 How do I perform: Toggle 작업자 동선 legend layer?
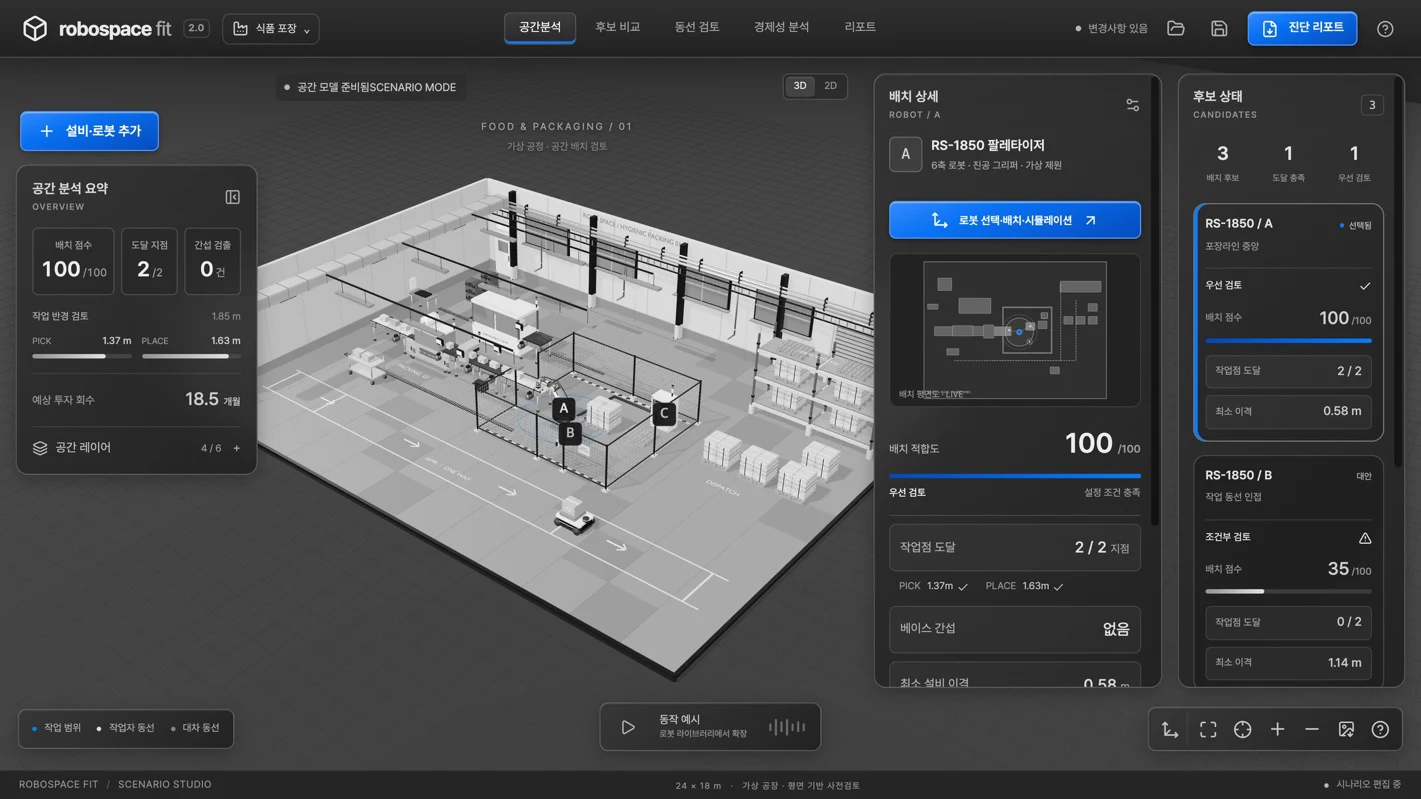(125, 728)
